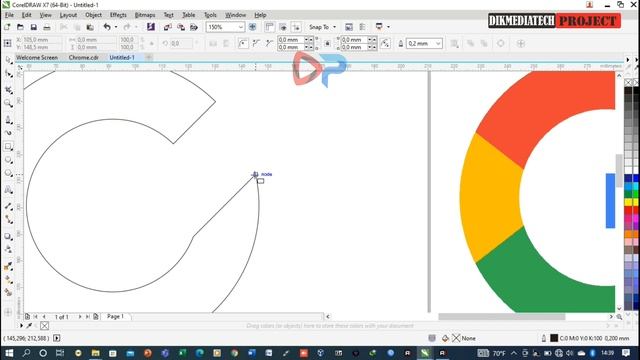Toggle Show Grid button

283,27
